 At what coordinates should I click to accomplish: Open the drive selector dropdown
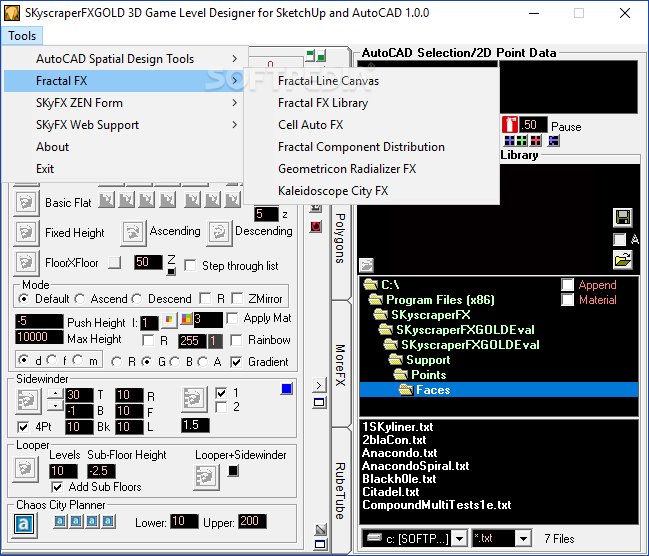pyautogui.click(x=459, y=539)
